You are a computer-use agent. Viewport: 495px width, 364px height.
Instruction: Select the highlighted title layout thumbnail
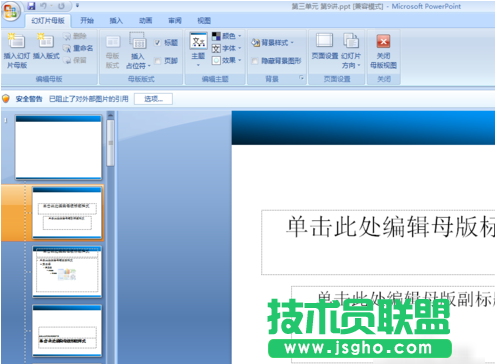point(67,213)
